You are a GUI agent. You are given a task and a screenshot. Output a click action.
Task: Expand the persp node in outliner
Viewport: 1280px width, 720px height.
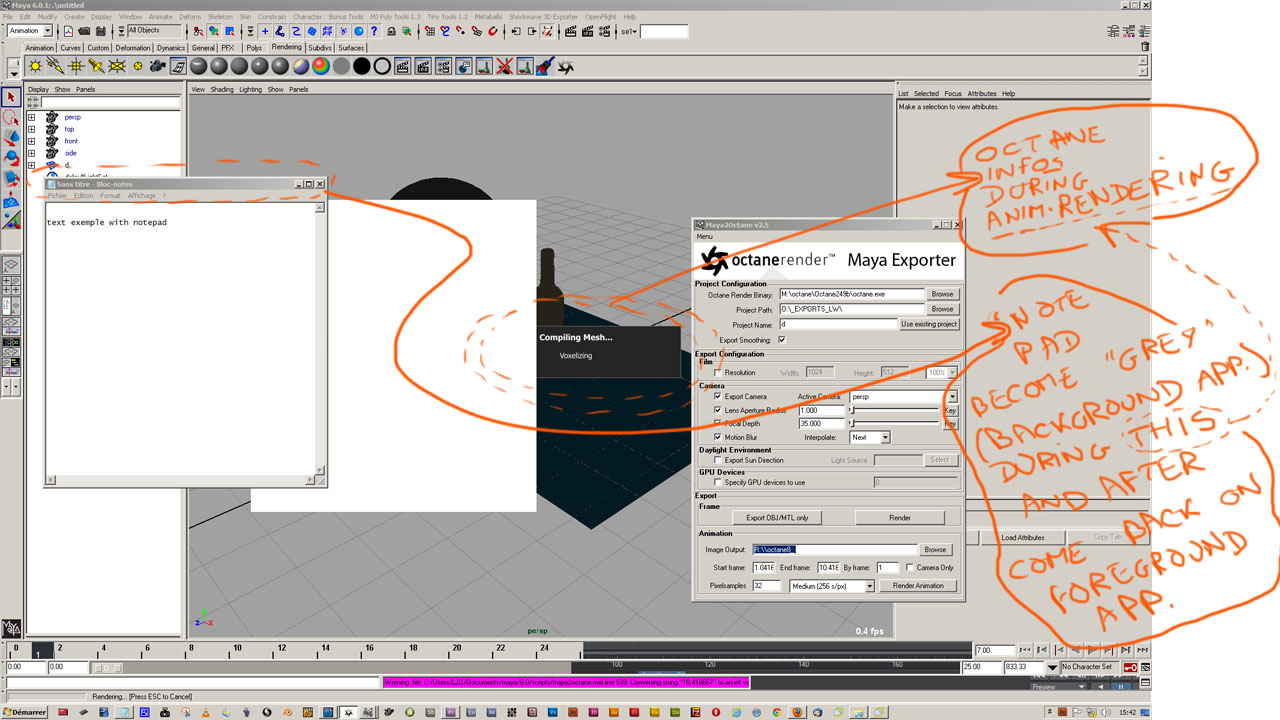[x=31, y=117]
